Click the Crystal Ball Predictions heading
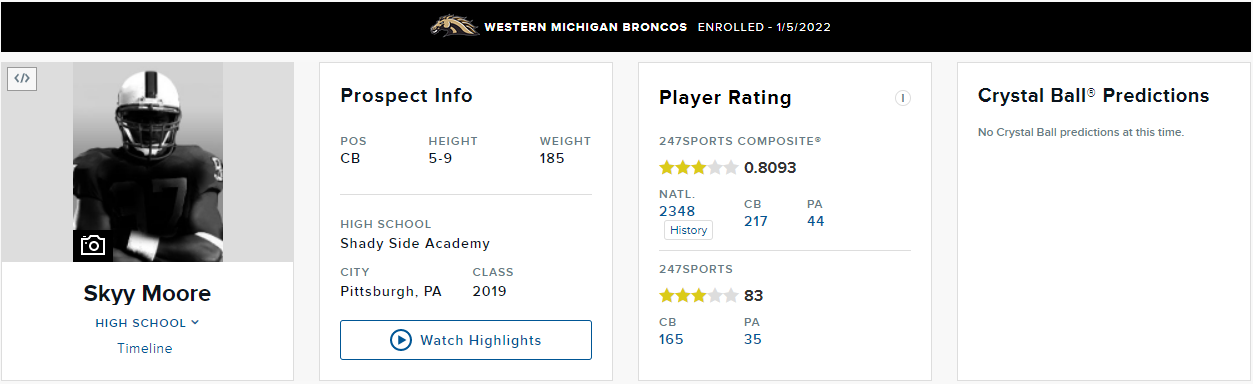 1093,96
